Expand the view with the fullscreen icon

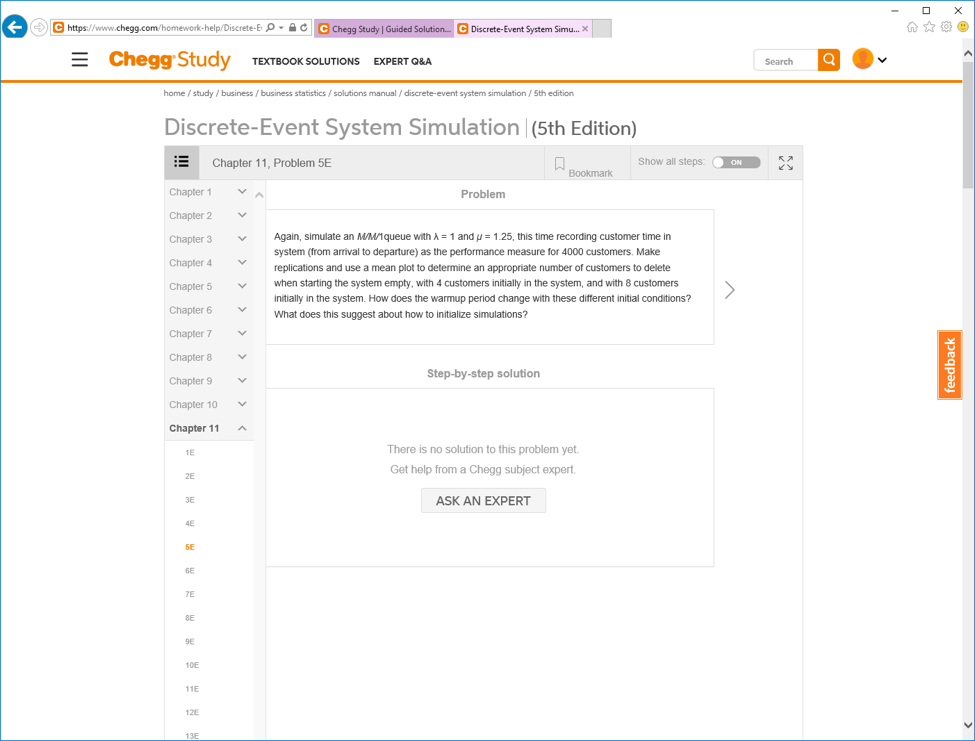(785, 162)
